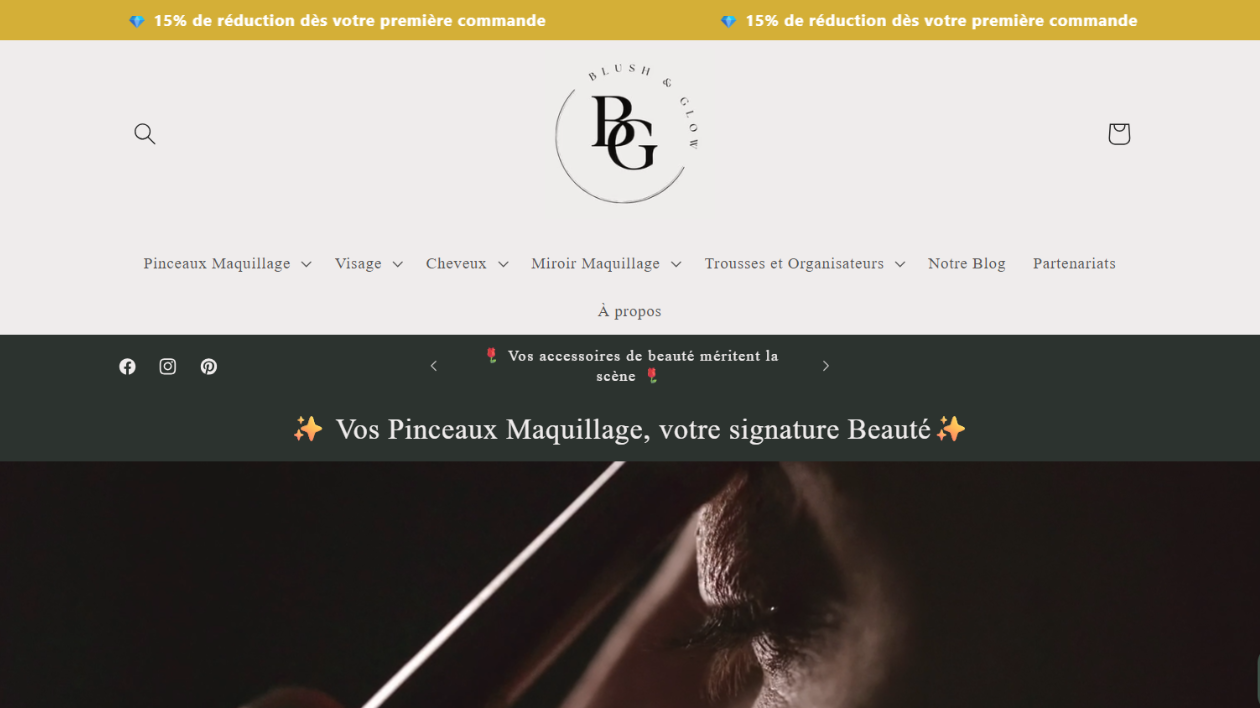Show next announcement with right arrow

(x=826, y=366)
